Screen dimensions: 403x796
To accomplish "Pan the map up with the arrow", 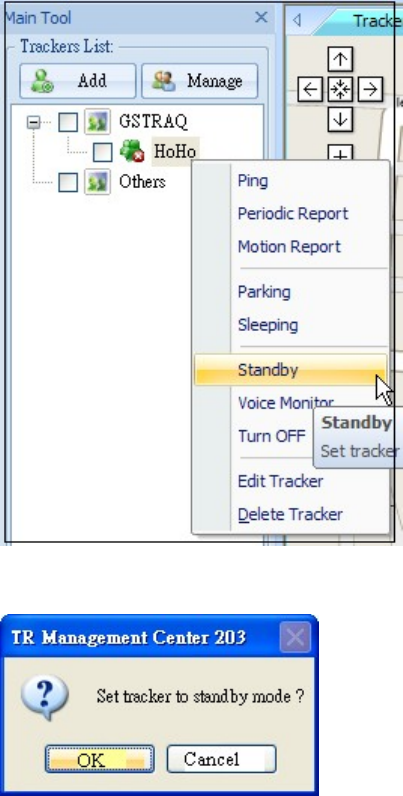I will point(340,60).
